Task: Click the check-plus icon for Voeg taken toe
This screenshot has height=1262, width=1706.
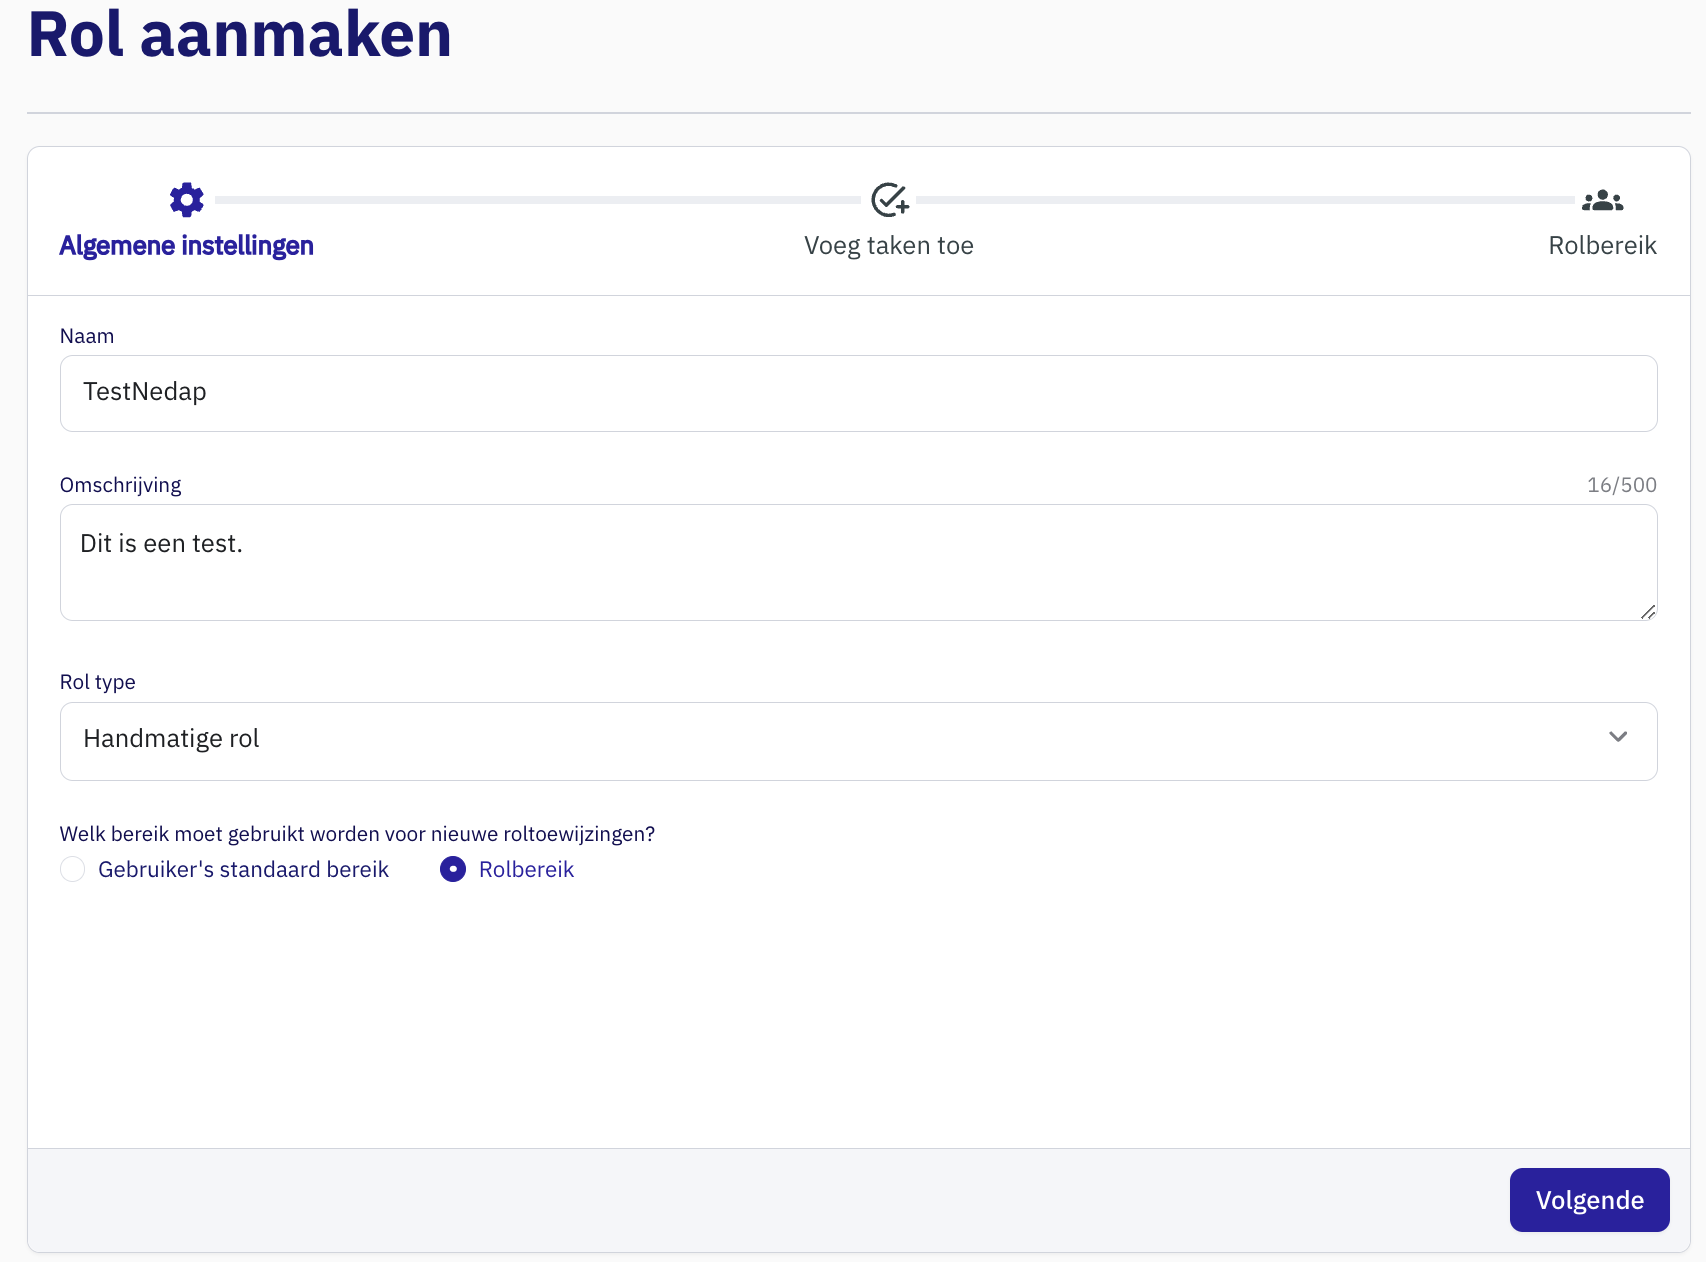Action: click(x=889, y=200)
